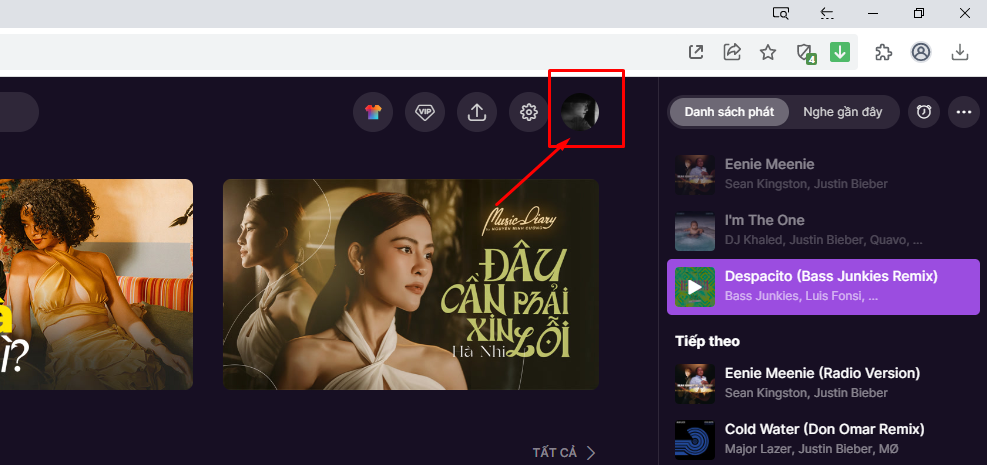
Task: Click the Eenie Meenie album thumbnail
Action: pos(695,175)
